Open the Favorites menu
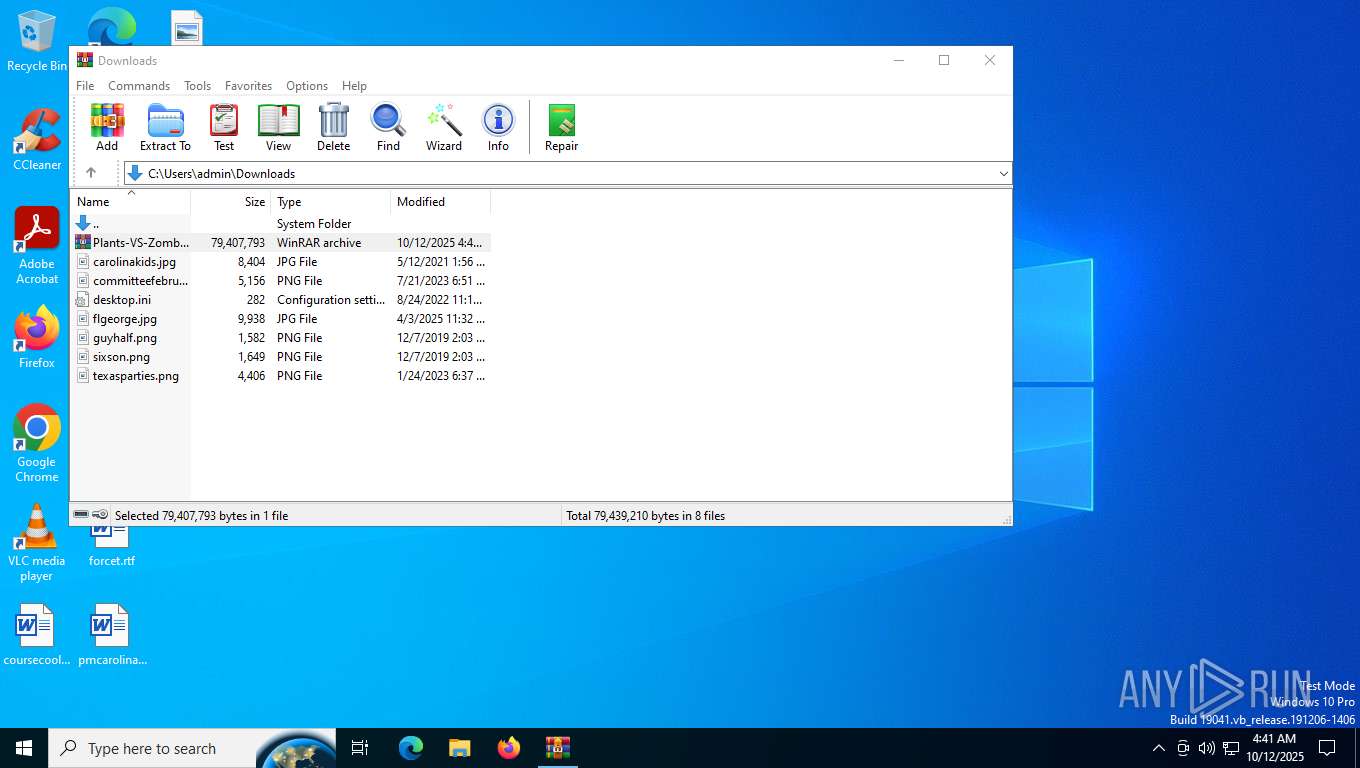This screenshot has width=1360, height=768. click(x=248, y=86)
